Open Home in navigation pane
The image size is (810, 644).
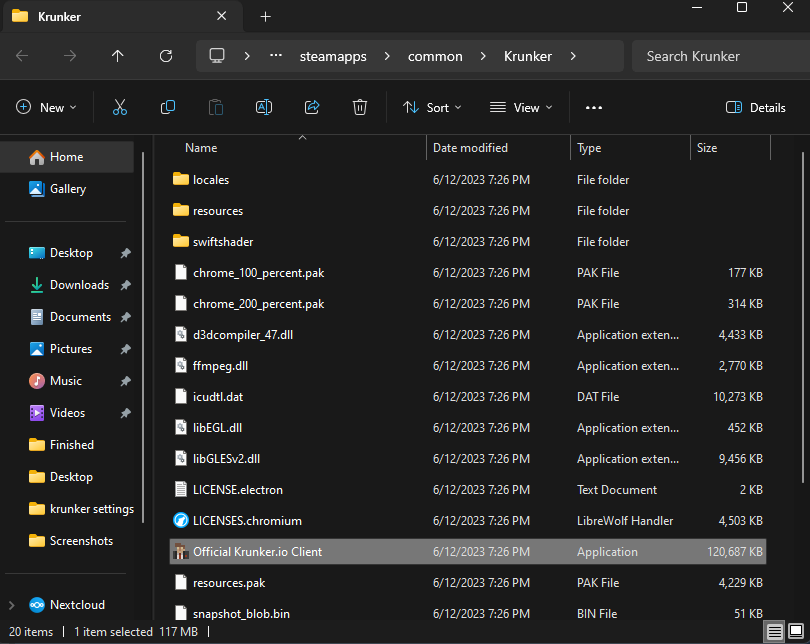tap(67, 156)
